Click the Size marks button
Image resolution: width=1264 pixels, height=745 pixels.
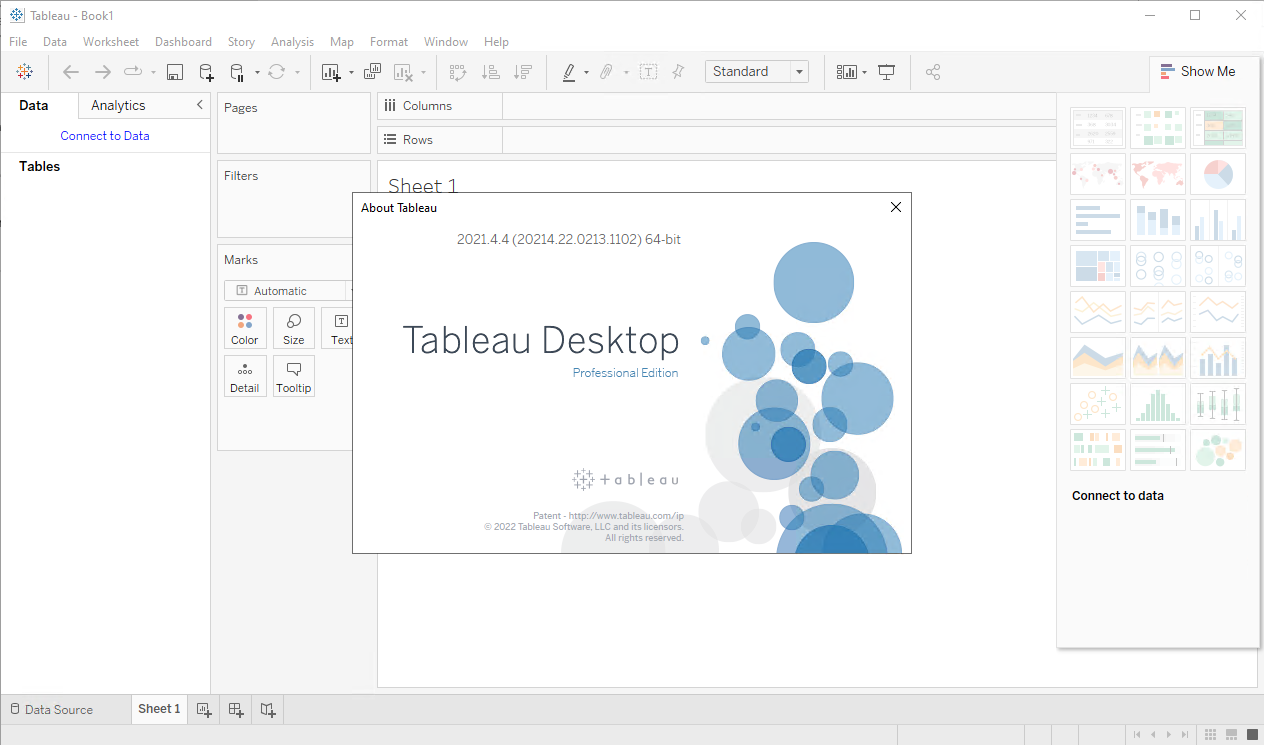tap(293, 328)
